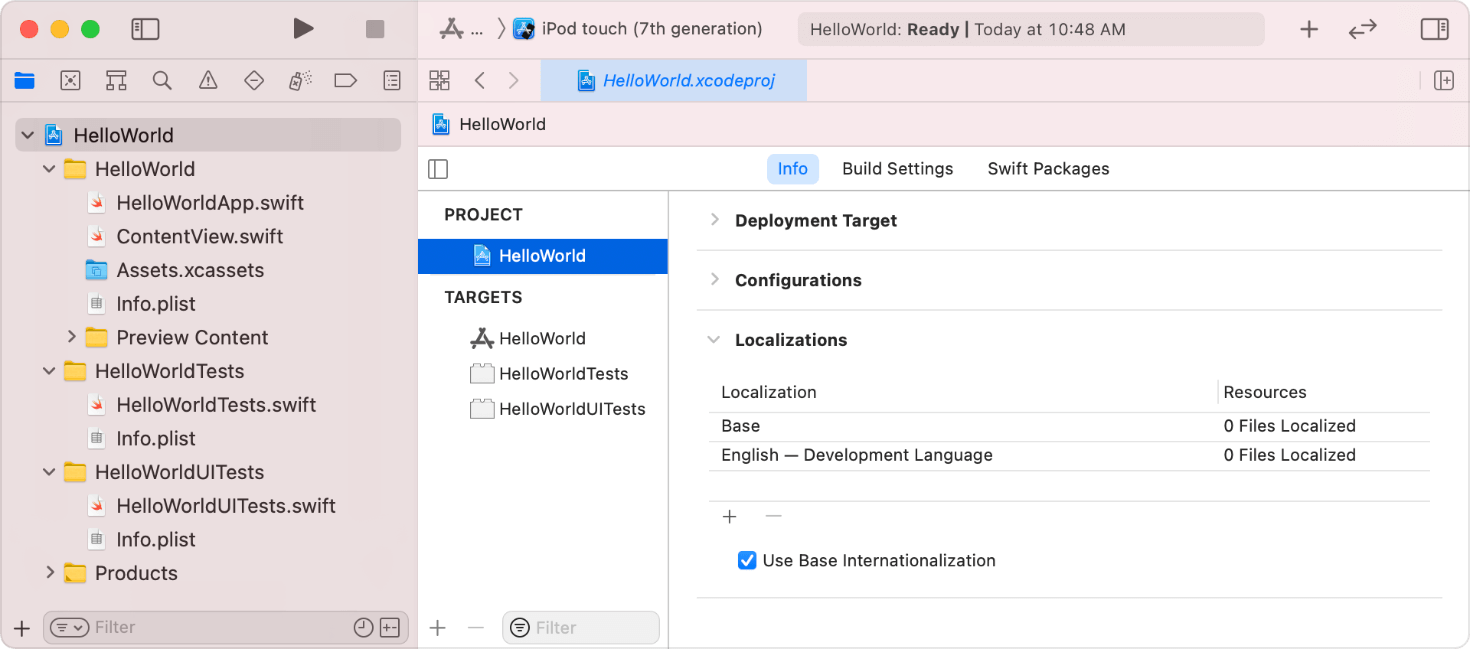
Task: Go forward in editor history
Action: click(x=513, y=81)
